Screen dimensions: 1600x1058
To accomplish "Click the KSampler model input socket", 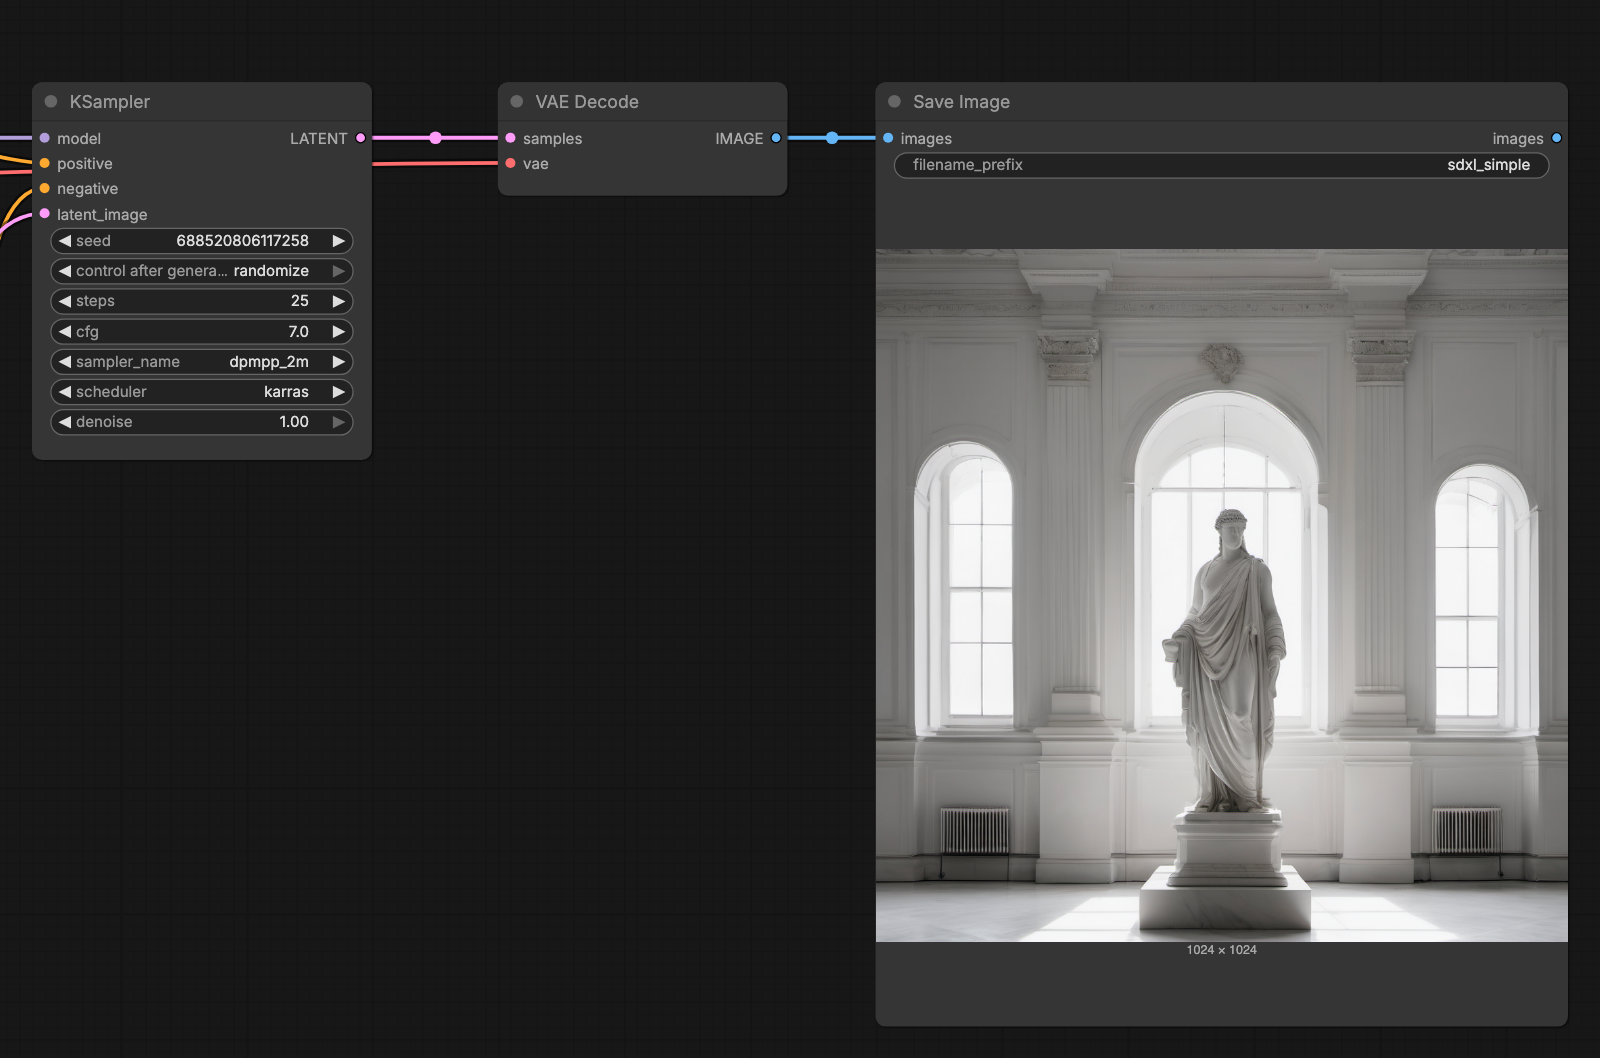I will coord(45,138).
